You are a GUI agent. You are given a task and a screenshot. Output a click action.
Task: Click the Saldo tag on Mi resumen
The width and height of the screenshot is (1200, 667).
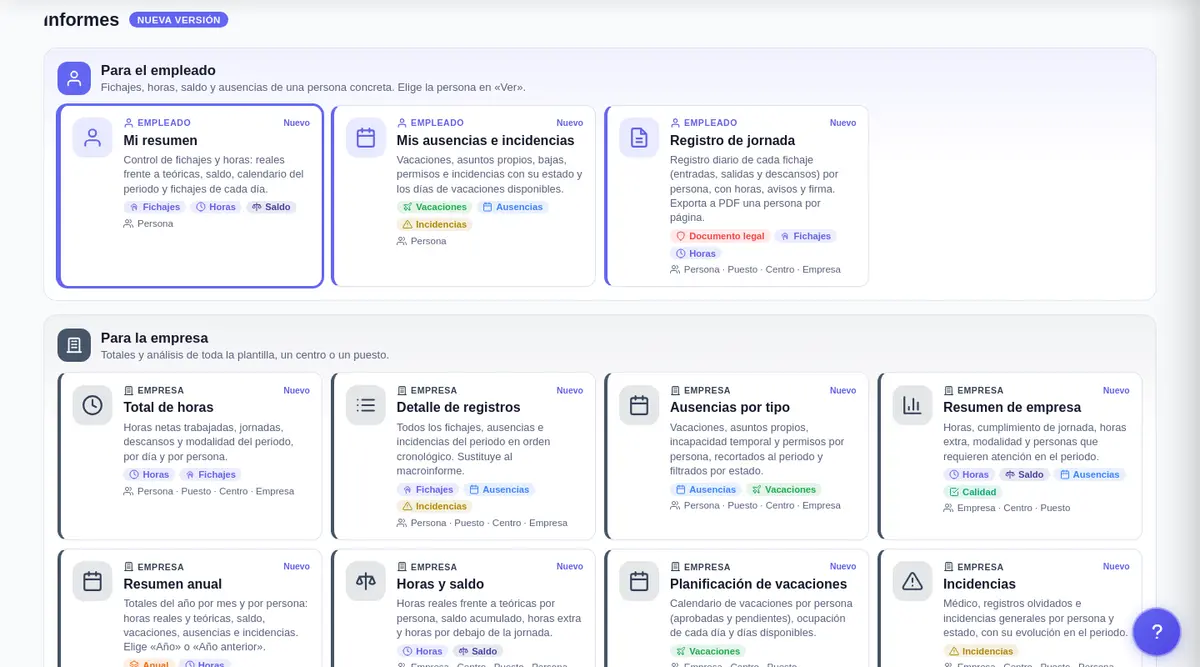pos(271,207)
